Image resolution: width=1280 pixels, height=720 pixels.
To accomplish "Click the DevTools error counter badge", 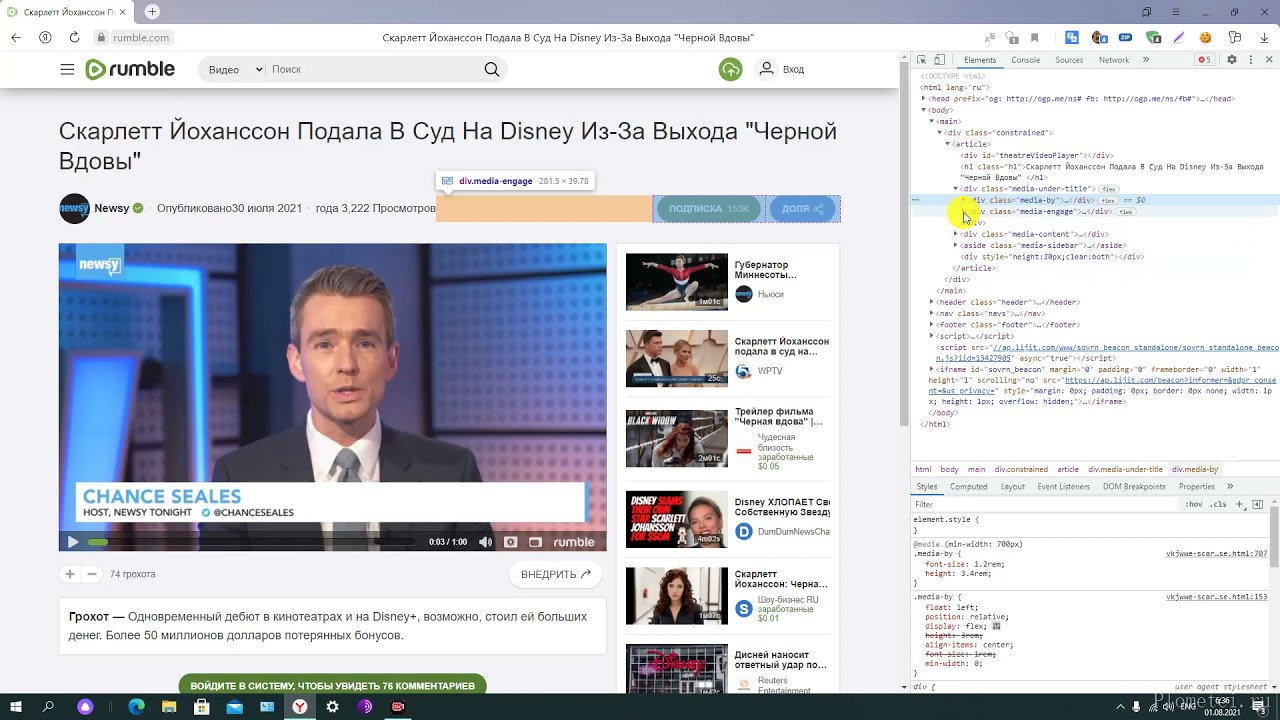I will [x=1205, y=60].
